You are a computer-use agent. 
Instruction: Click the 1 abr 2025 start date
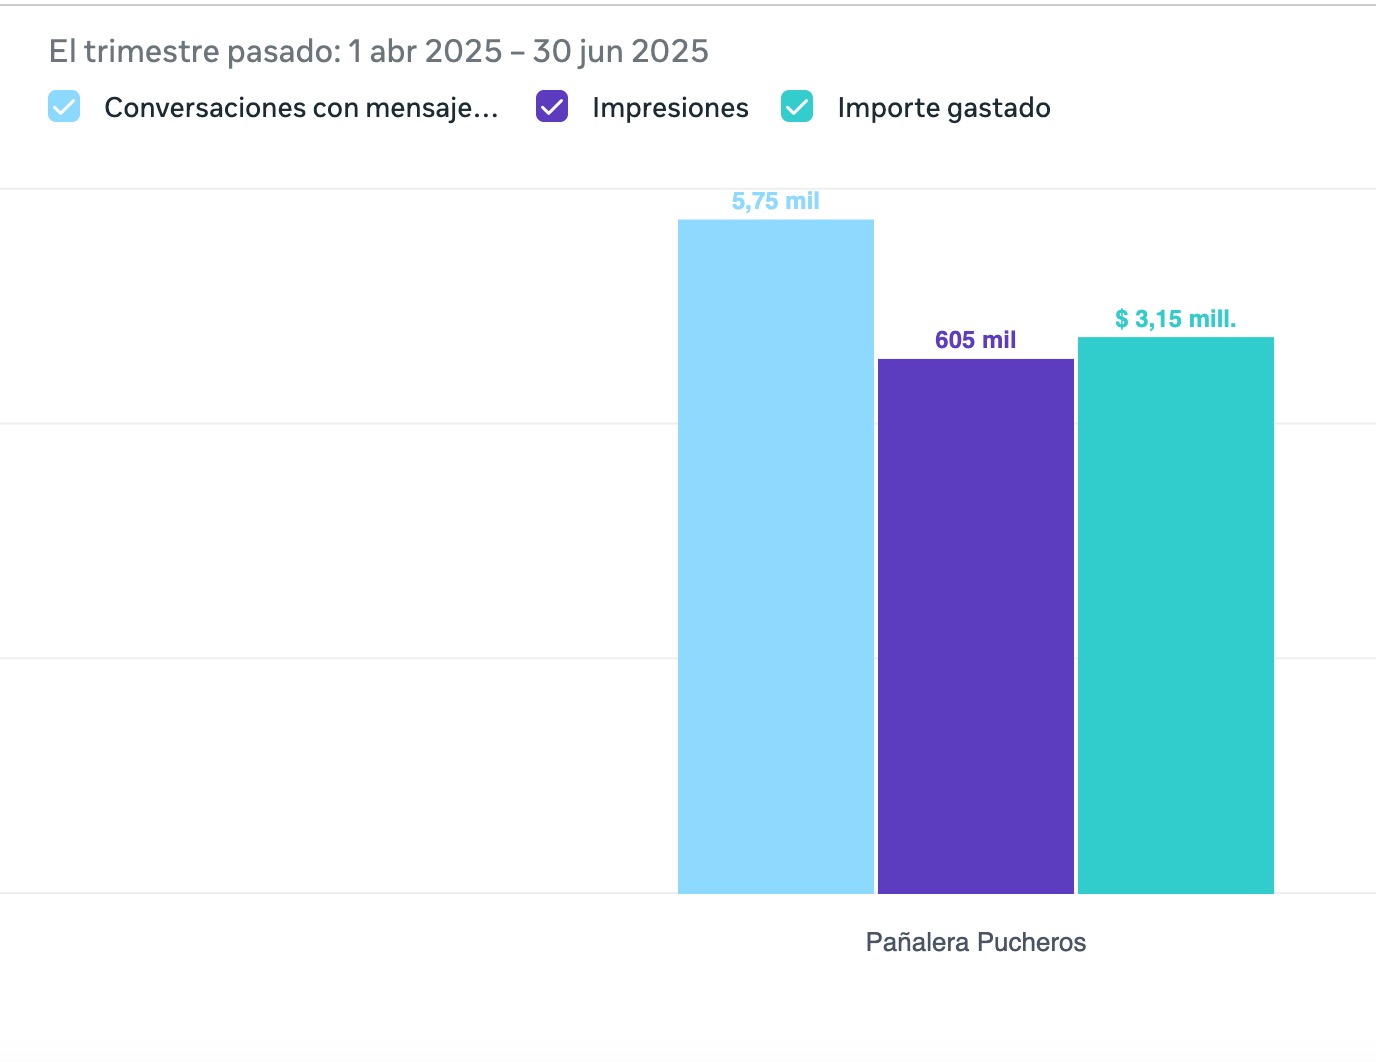pos(425,51)
